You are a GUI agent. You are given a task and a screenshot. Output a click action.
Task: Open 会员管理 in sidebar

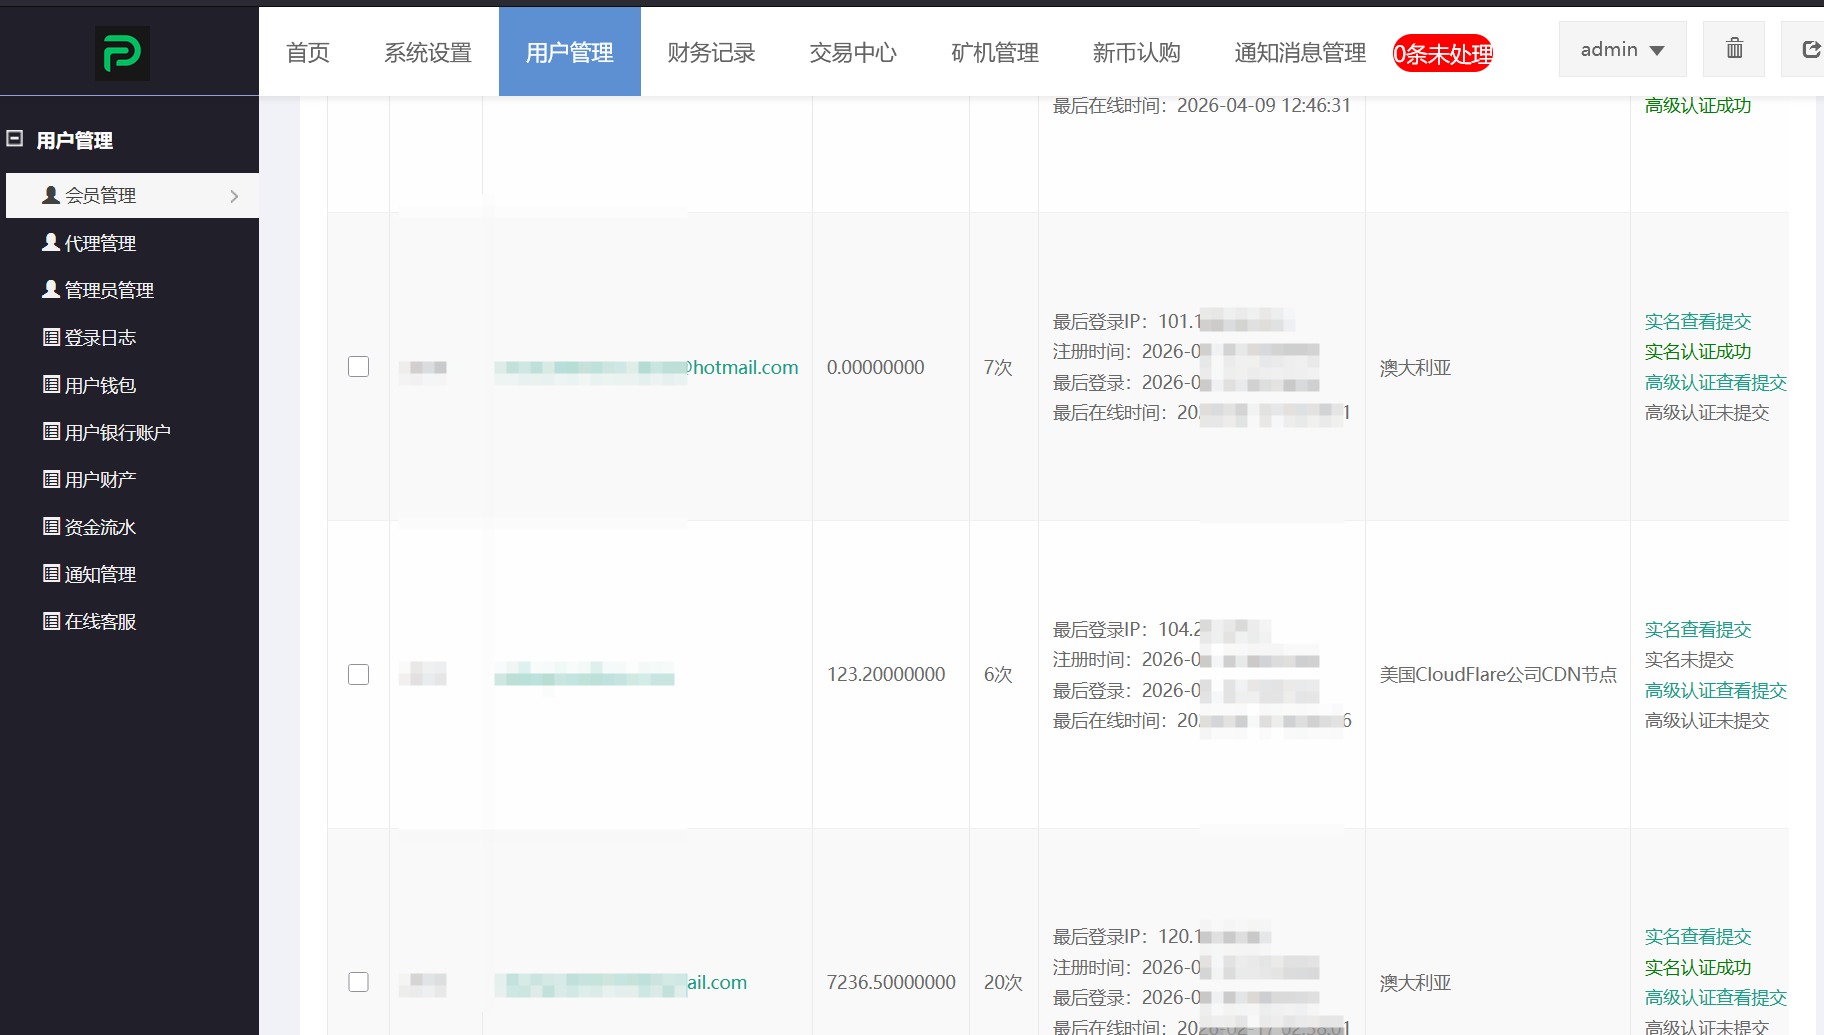pos(133,195)
